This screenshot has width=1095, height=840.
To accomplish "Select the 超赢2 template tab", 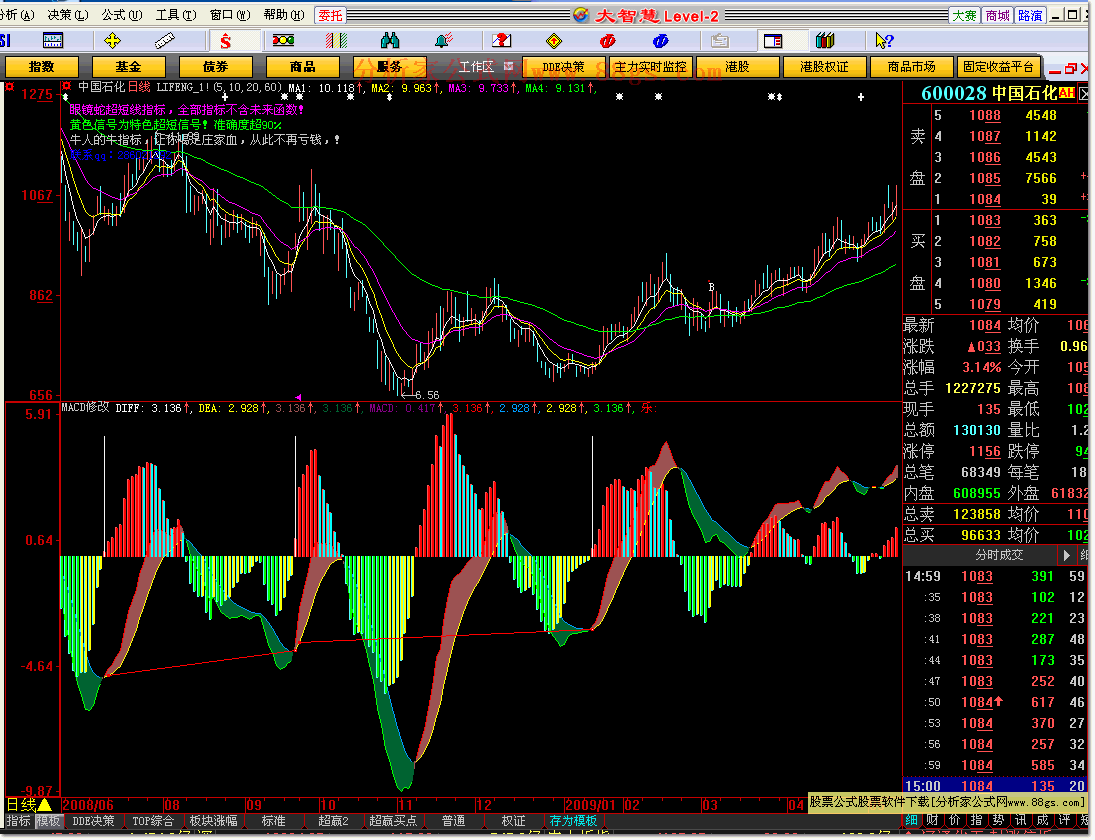I will coord(333,821).
